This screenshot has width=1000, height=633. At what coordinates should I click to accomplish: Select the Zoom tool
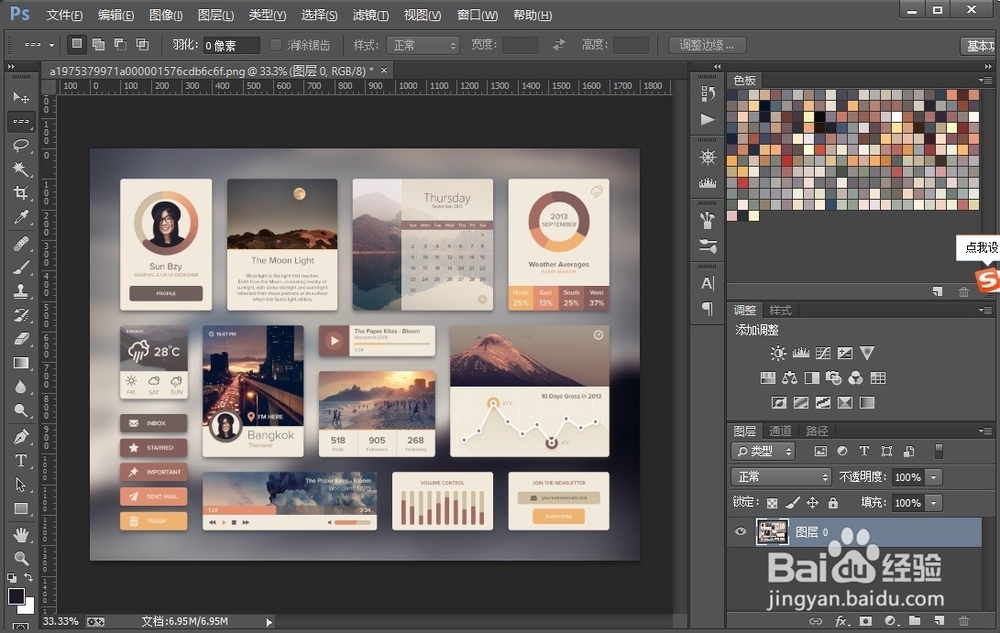click(x=21, y=558)
